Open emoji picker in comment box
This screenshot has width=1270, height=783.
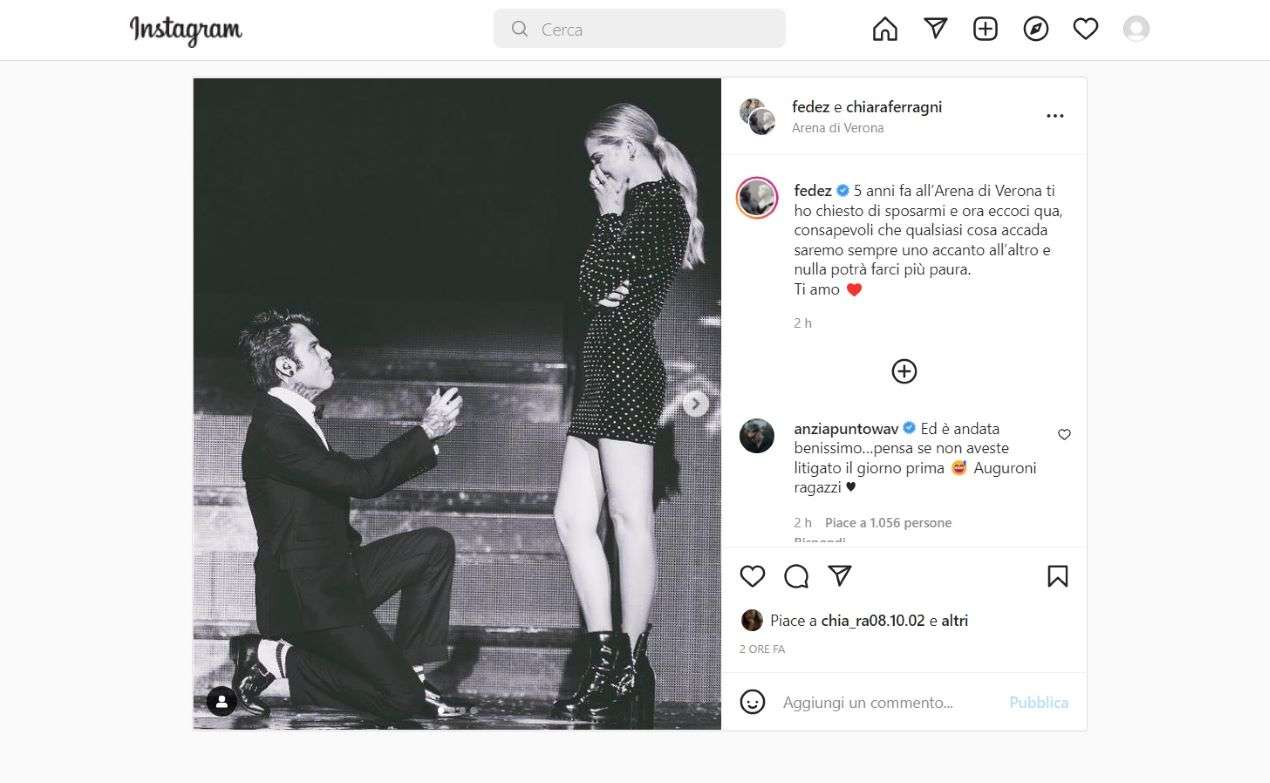tap(753, 702)
